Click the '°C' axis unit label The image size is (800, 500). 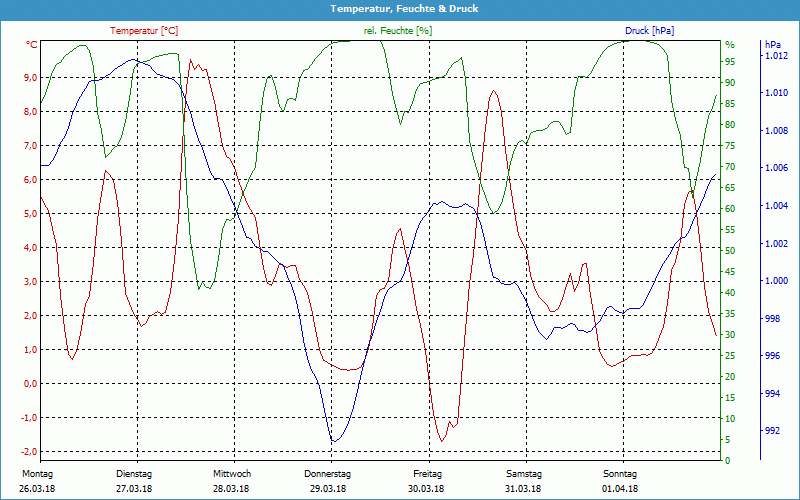coord(32,45)
